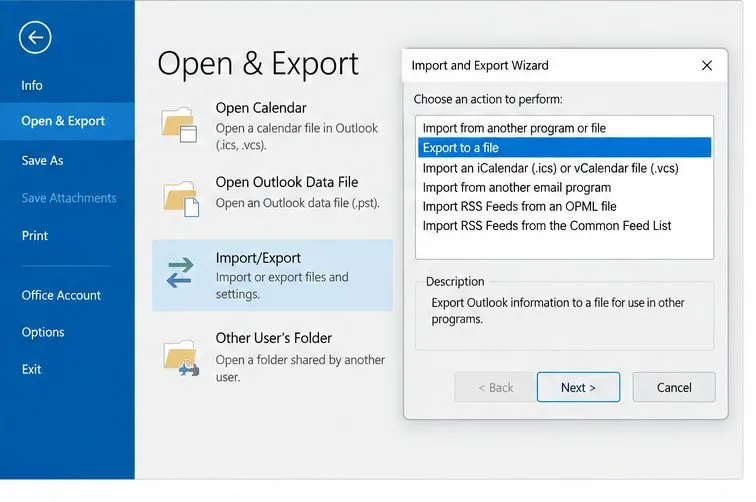
Task: Open Outlook Options
Action: (x=43, y=332)
